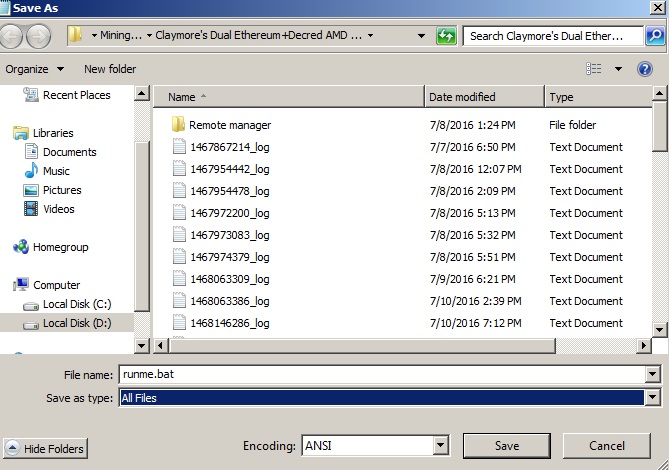Expand arrow before Mining breadcrumb
669x470 pixels.
(94, 36)
